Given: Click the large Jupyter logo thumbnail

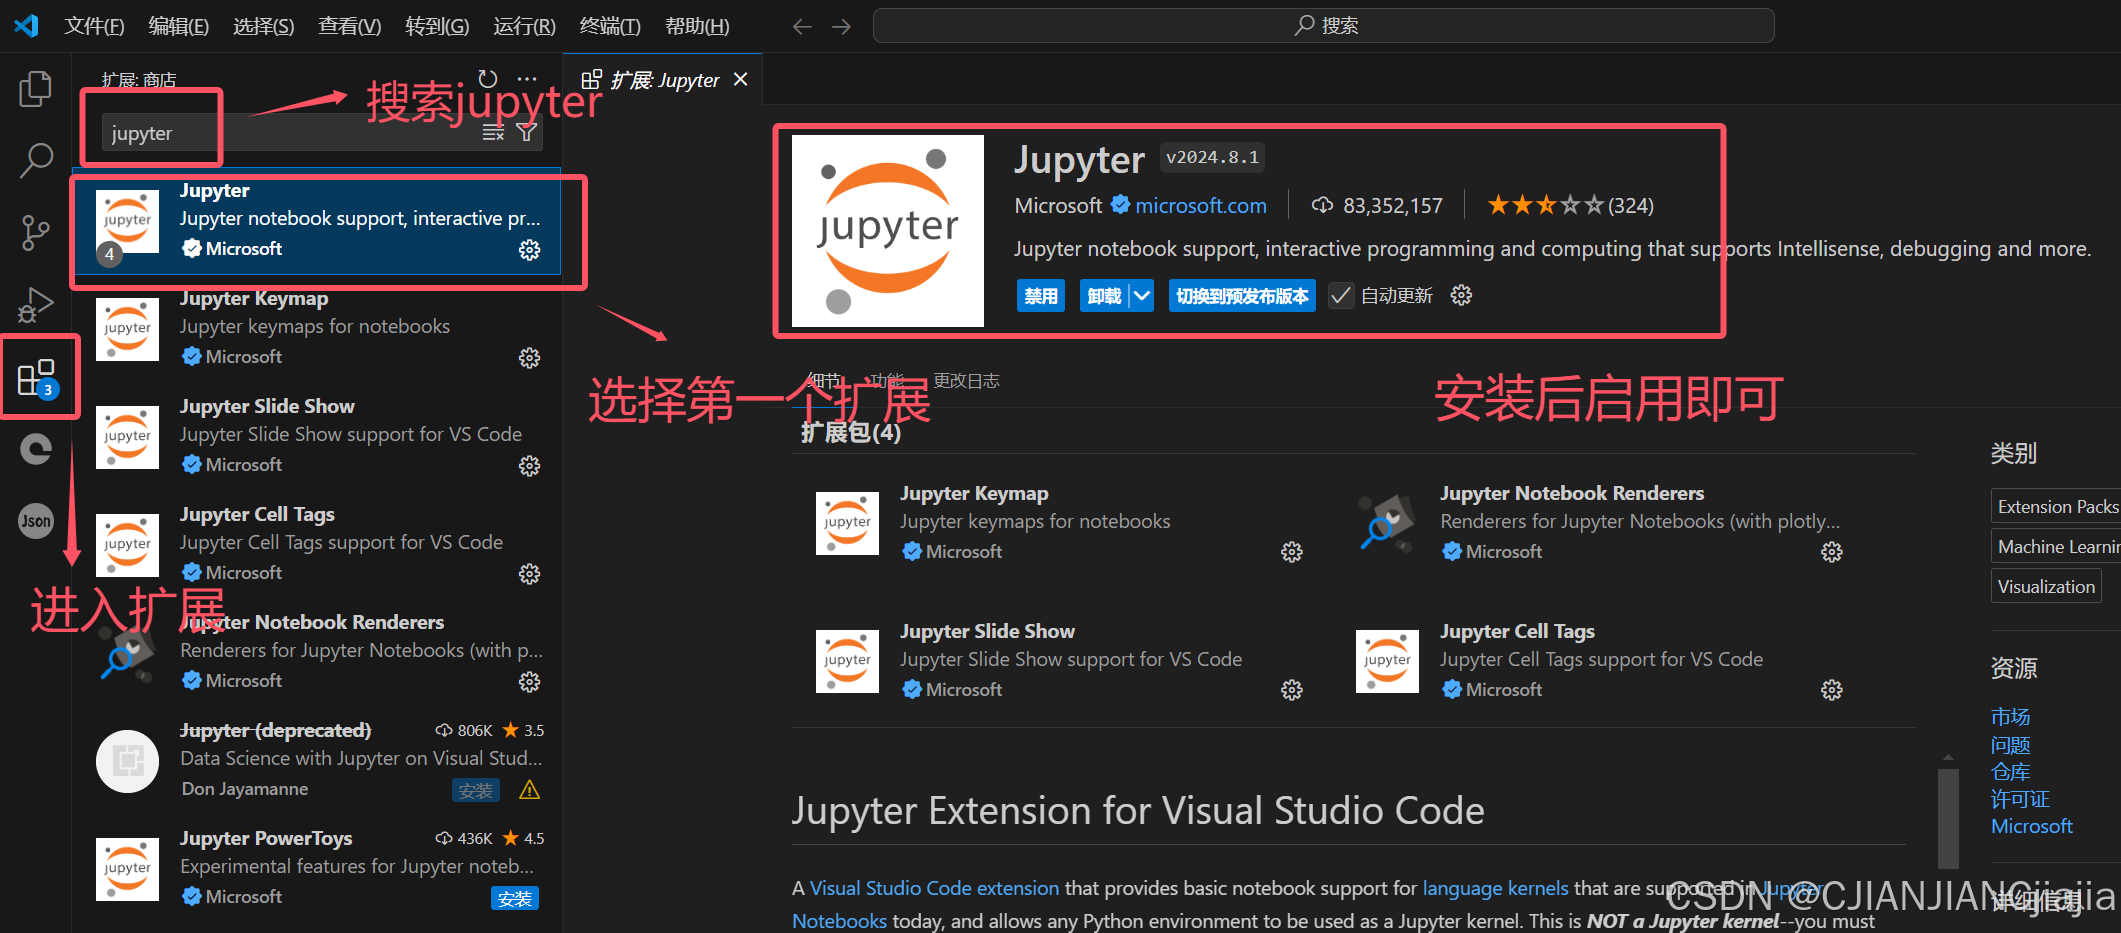Looking at the screenshot, I should point(888,231).
